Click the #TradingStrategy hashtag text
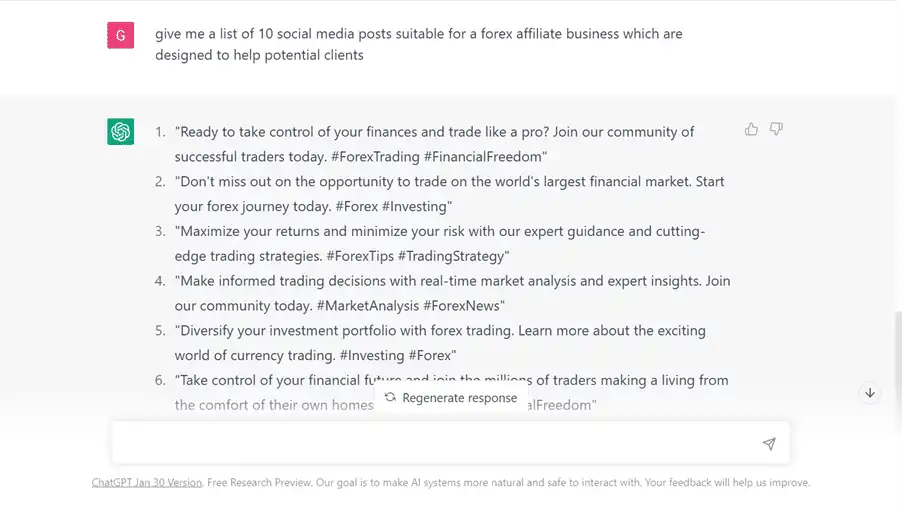The image size is (902, 508). (452, 256)
